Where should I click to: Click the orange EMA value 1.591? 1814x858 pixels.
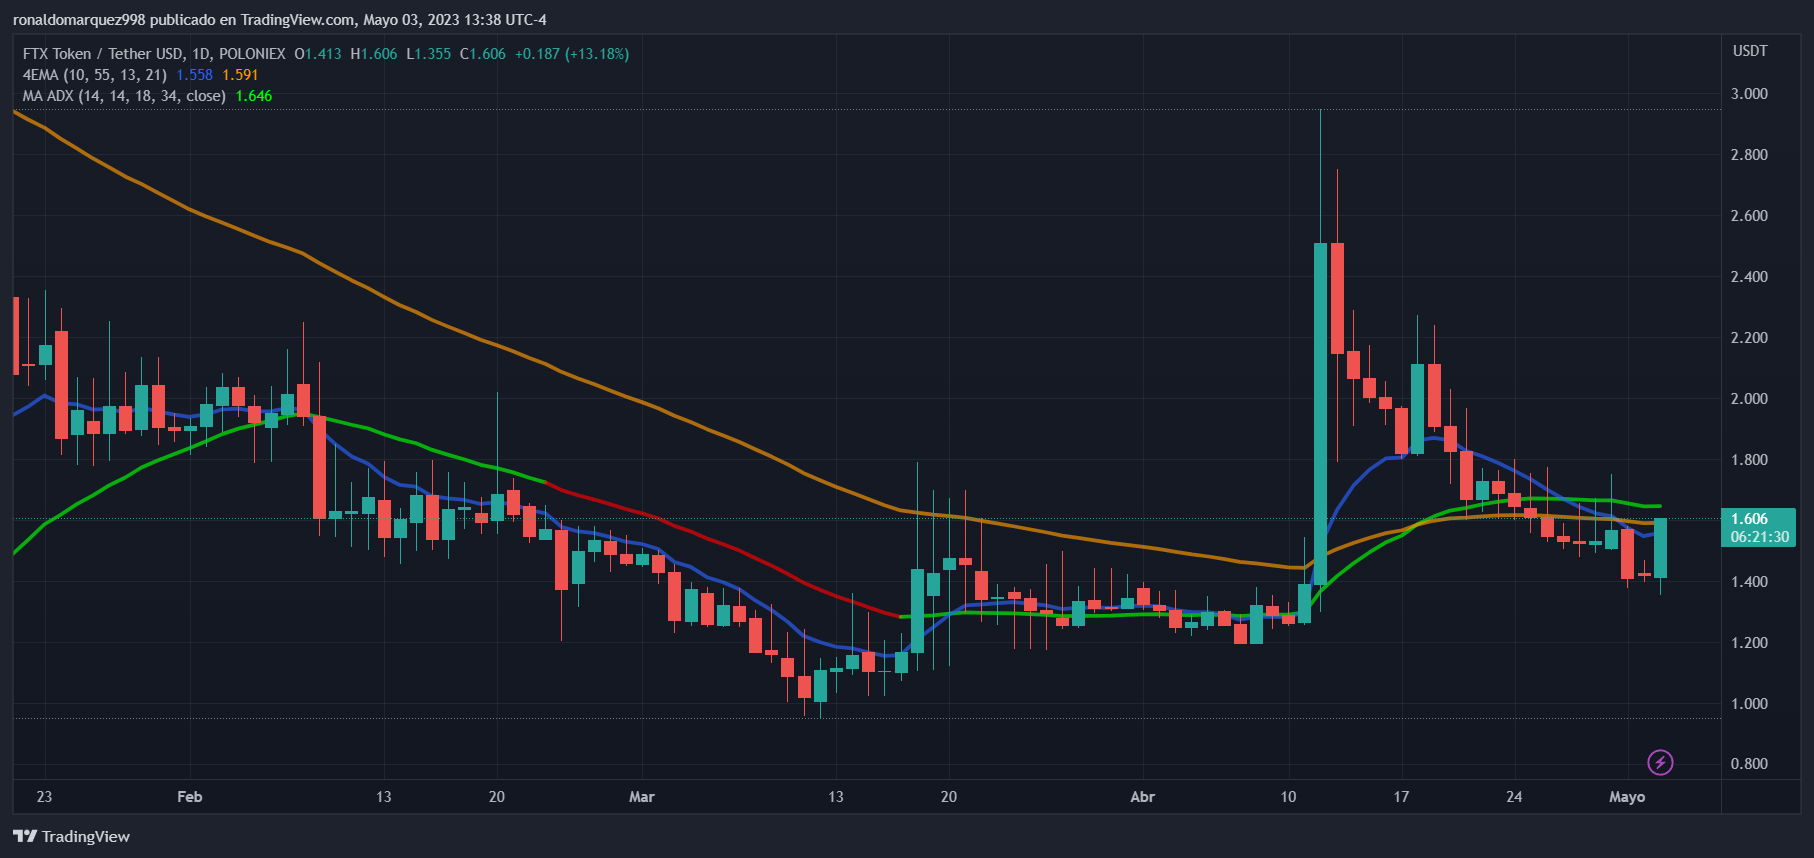point(240,75)
